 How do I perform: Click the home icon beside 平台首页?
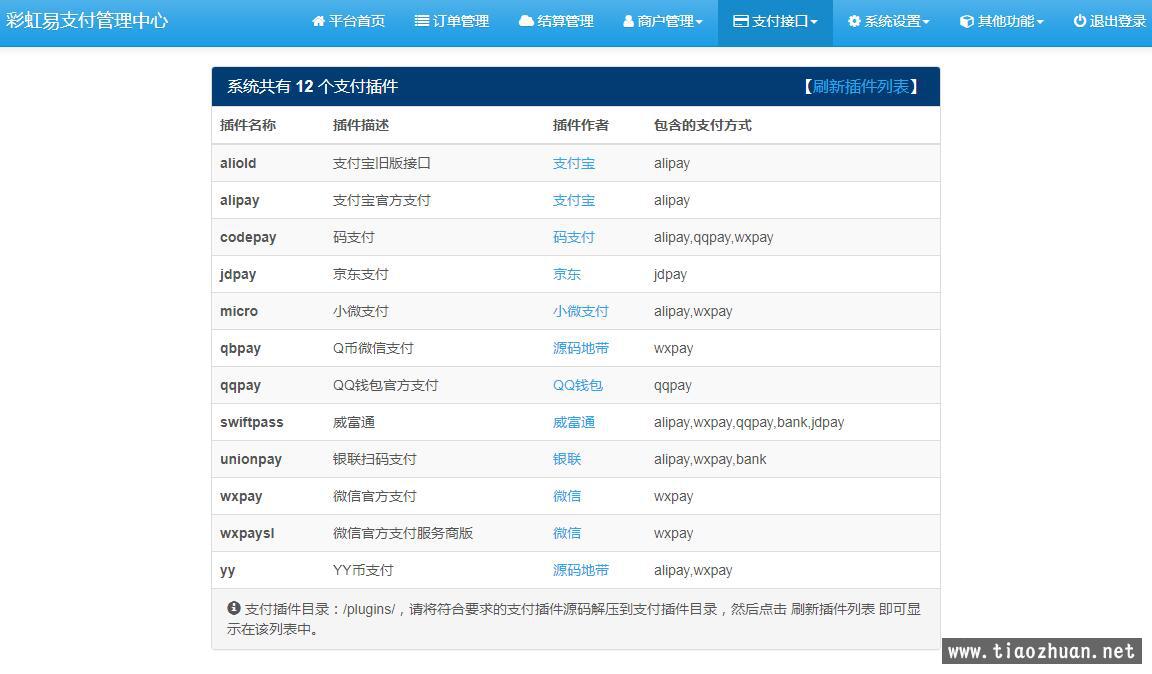[x=318, y=21]
